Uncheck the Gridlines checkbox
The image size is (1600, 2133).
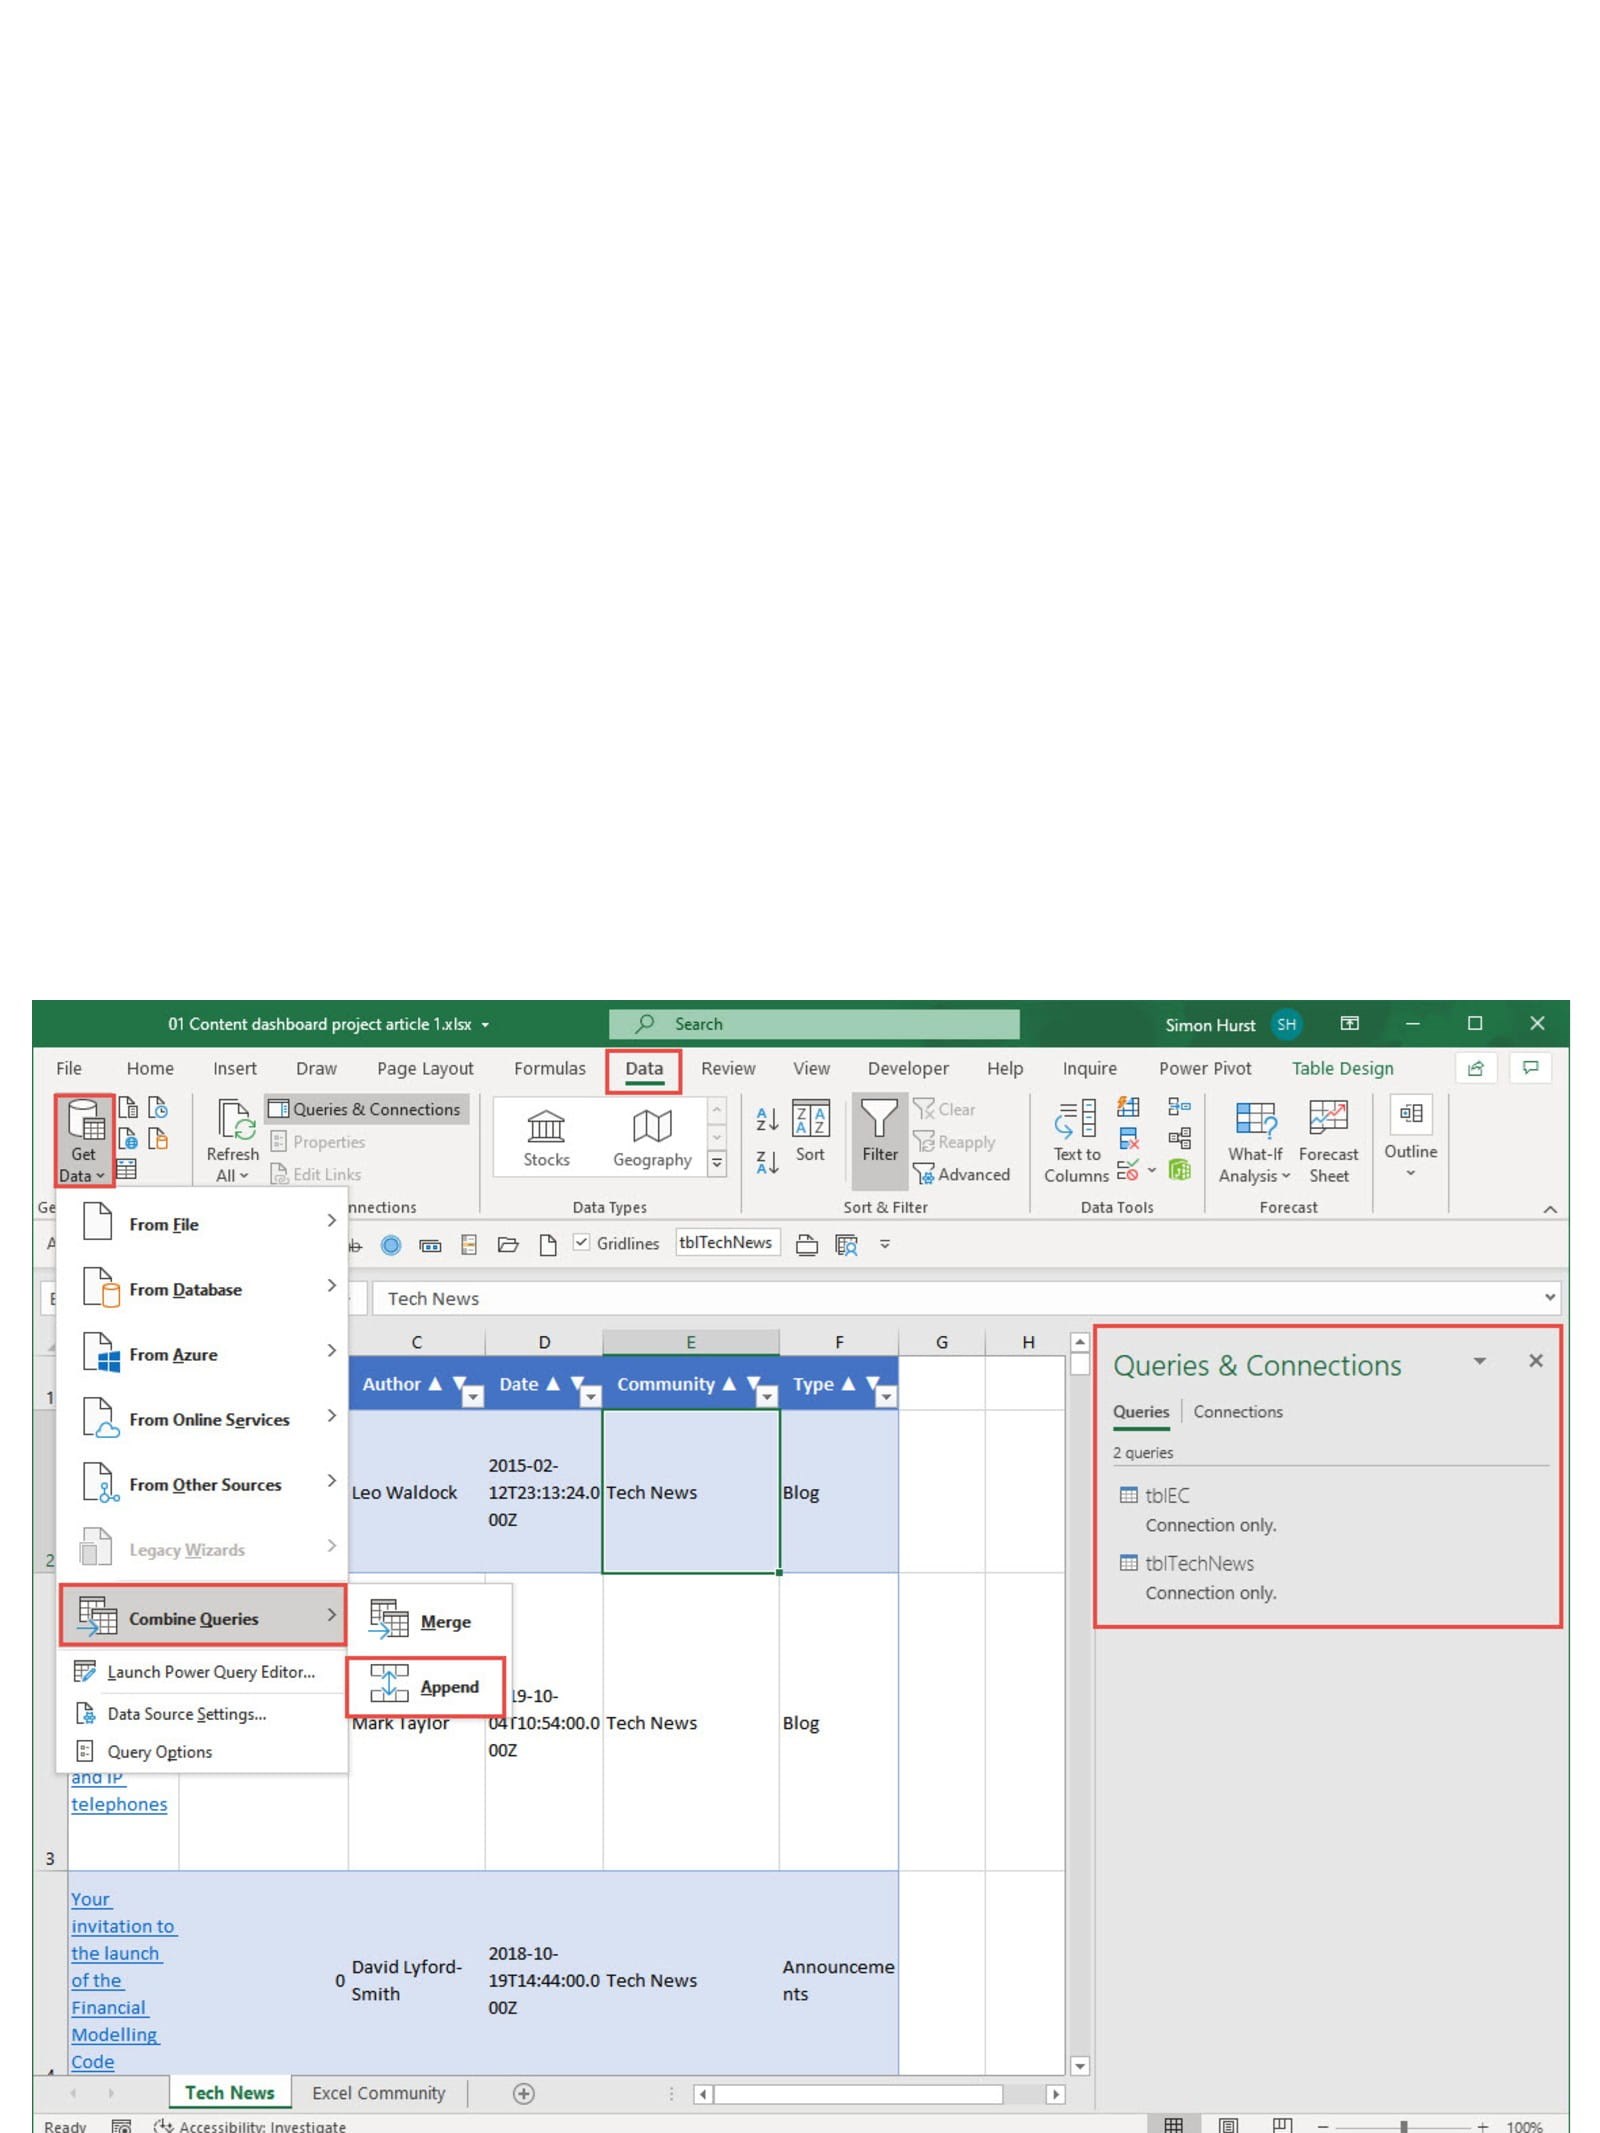581,1242
